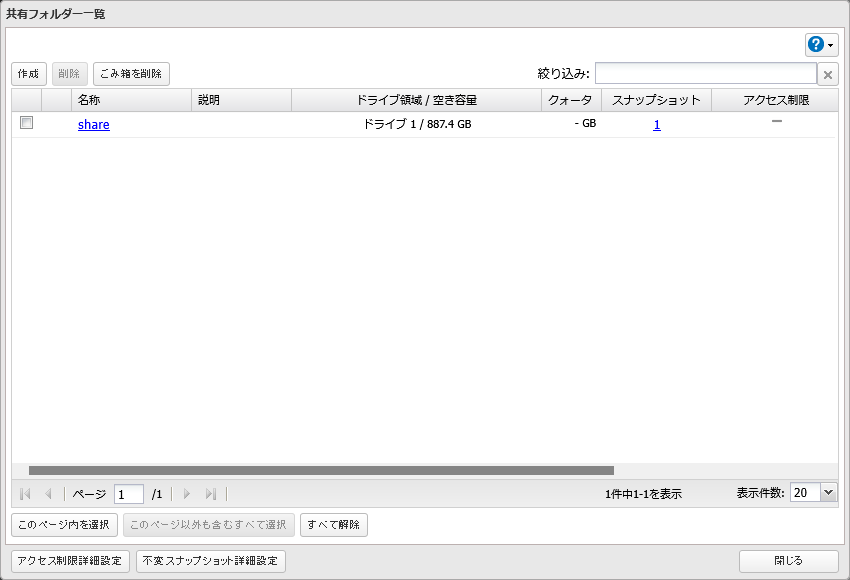Click the 作成 button

coord(29,74)
